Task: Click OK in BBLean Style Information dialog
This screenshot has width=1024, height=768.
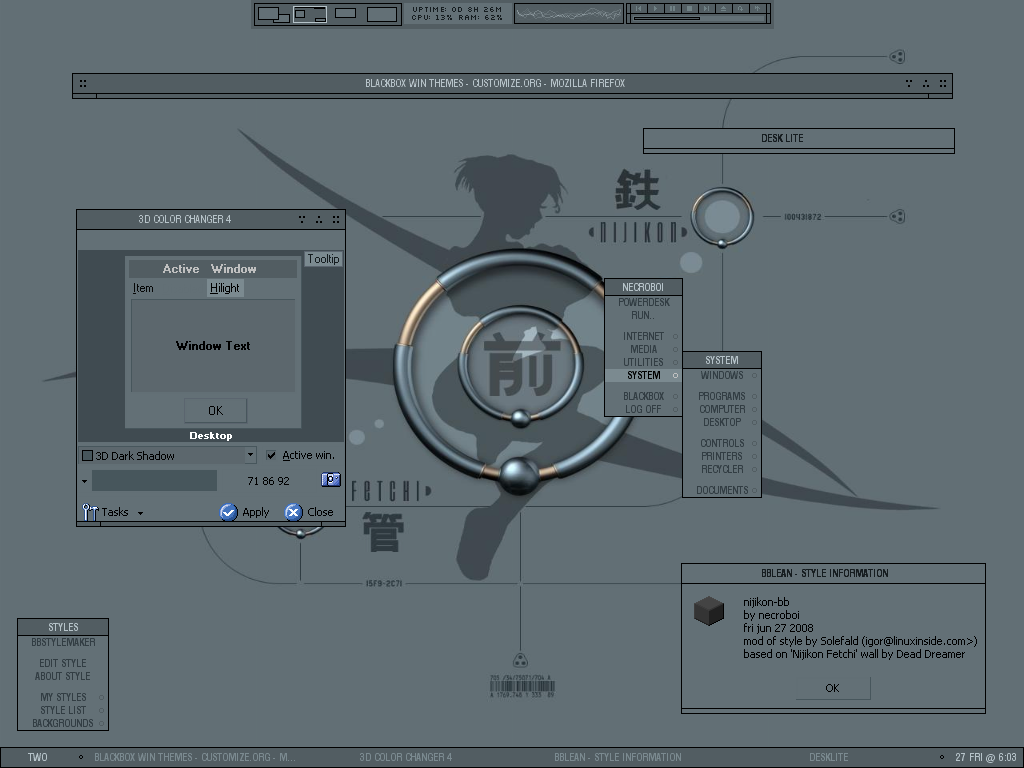Action: tap(833, 688)
